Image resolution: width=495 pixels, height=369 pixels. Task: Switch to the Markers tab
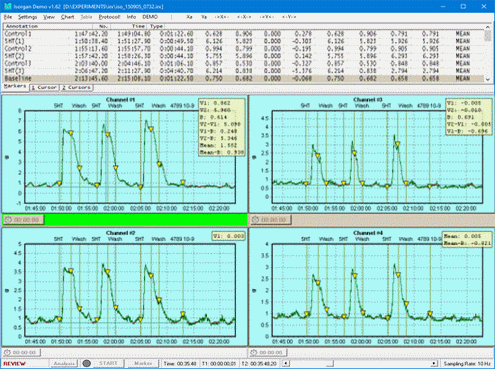coord(15,86)
